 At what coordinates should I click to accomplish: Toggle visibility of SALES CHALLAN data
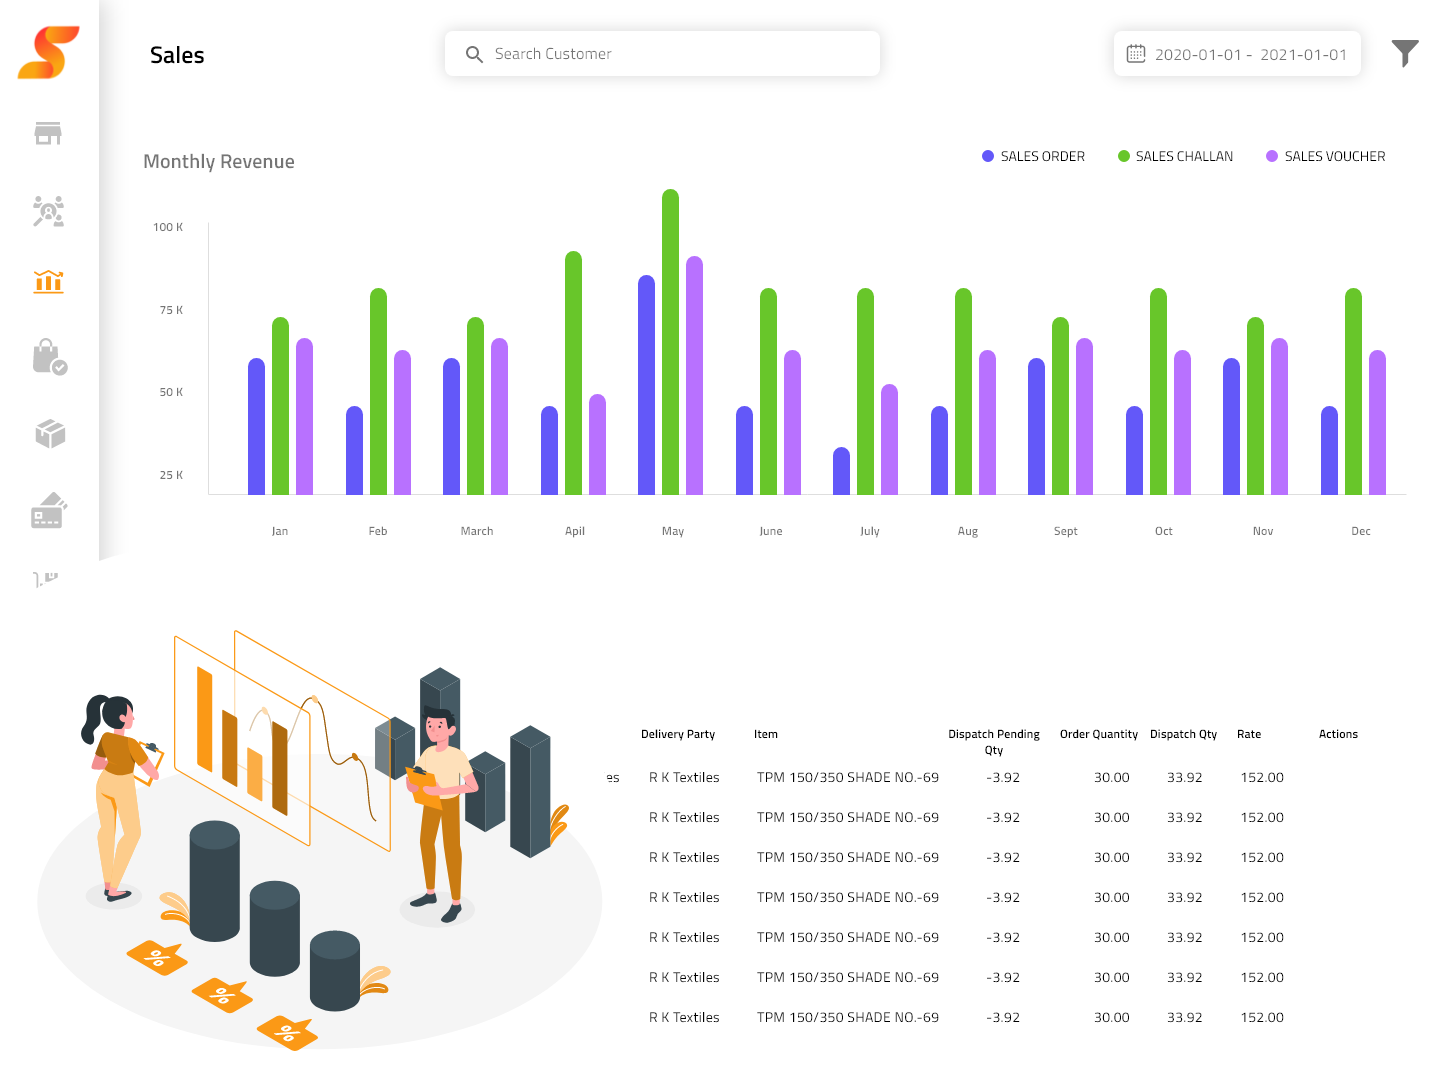click(x=1175, y=156)
